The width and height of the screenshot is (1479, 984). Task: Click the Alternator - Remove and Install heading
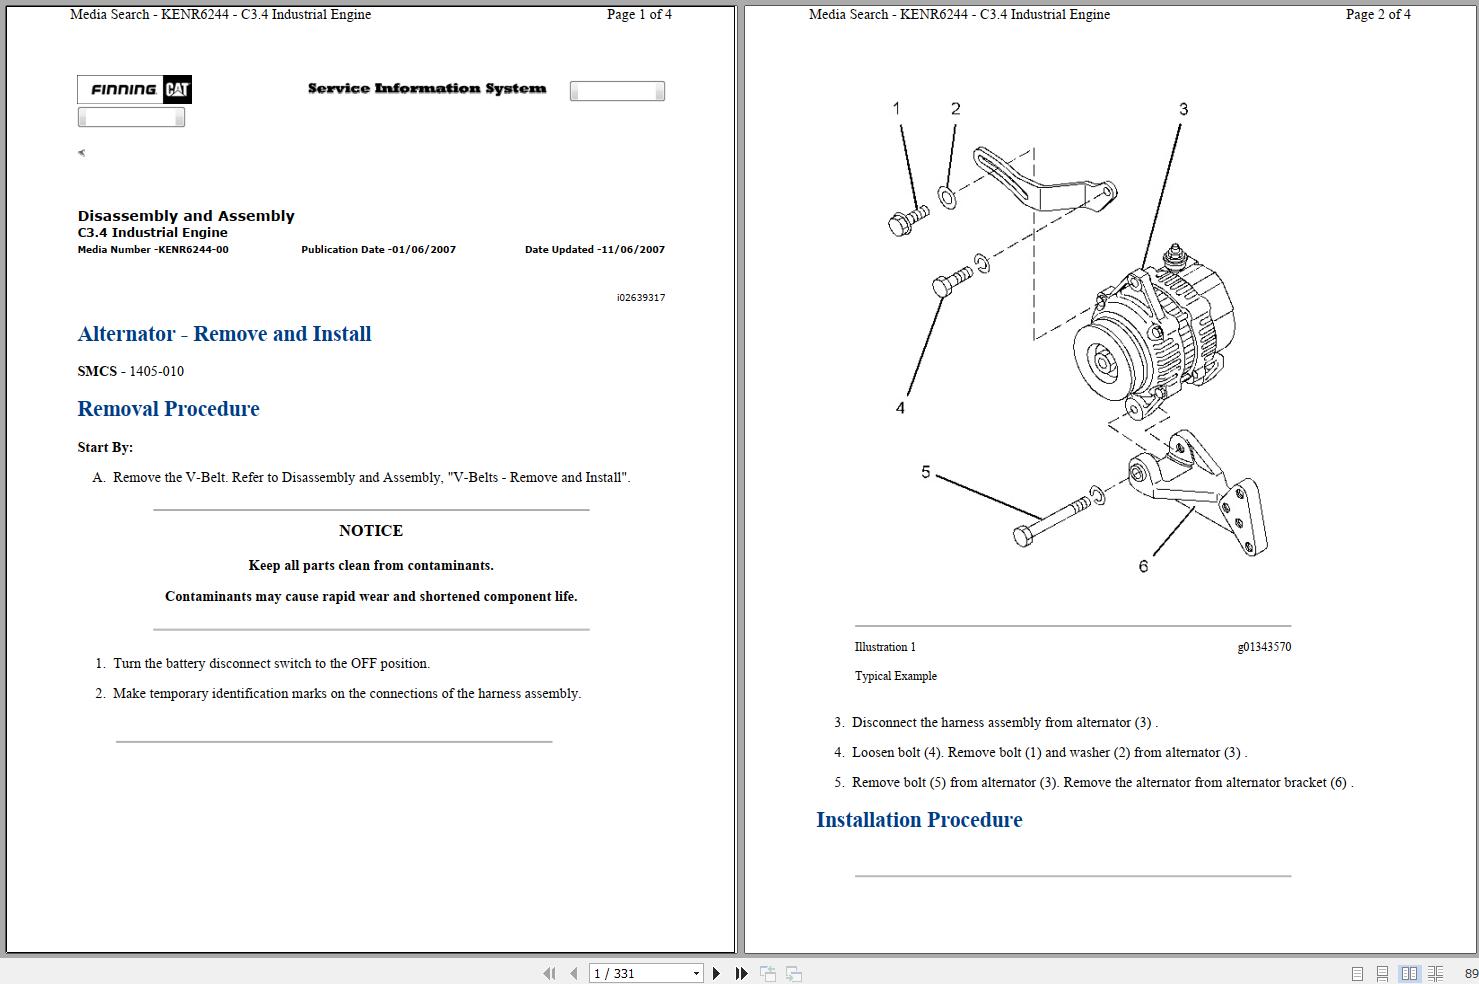tap(224, 334)
